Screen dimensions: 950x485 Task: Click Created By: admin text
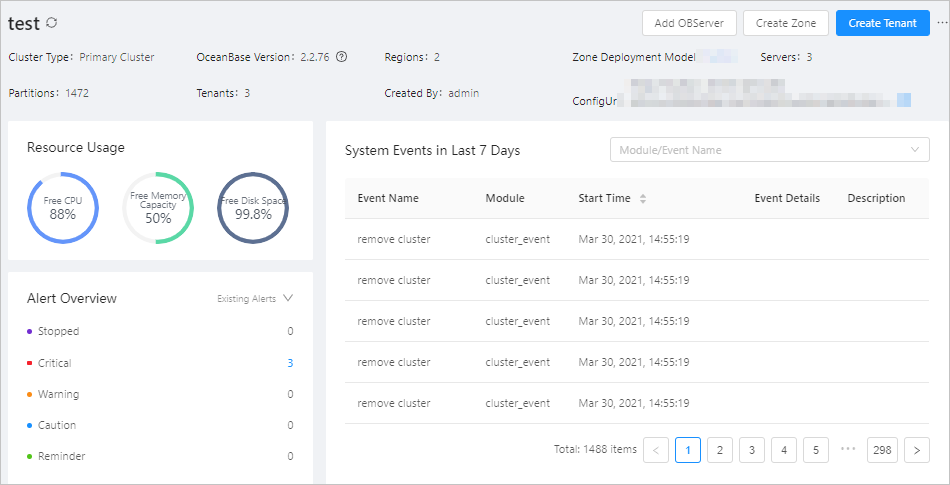(431, 93)
